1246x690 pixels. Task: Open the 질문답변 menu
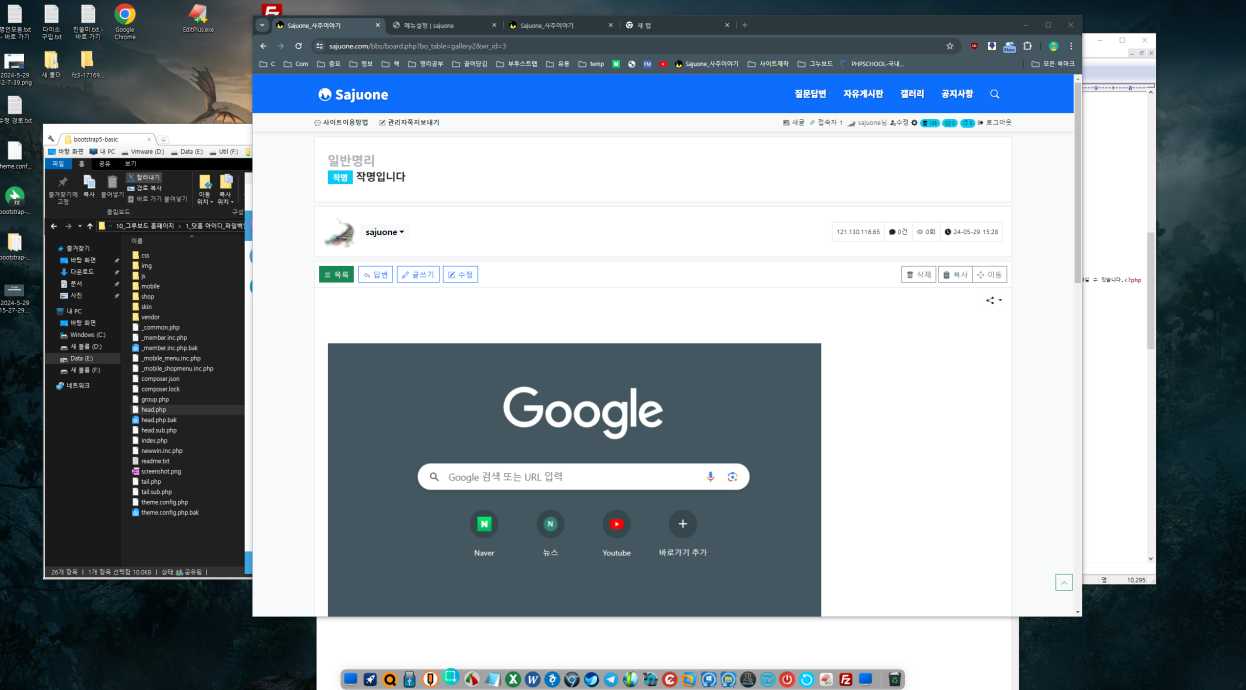pyautogui.click(x=810, y=94)
